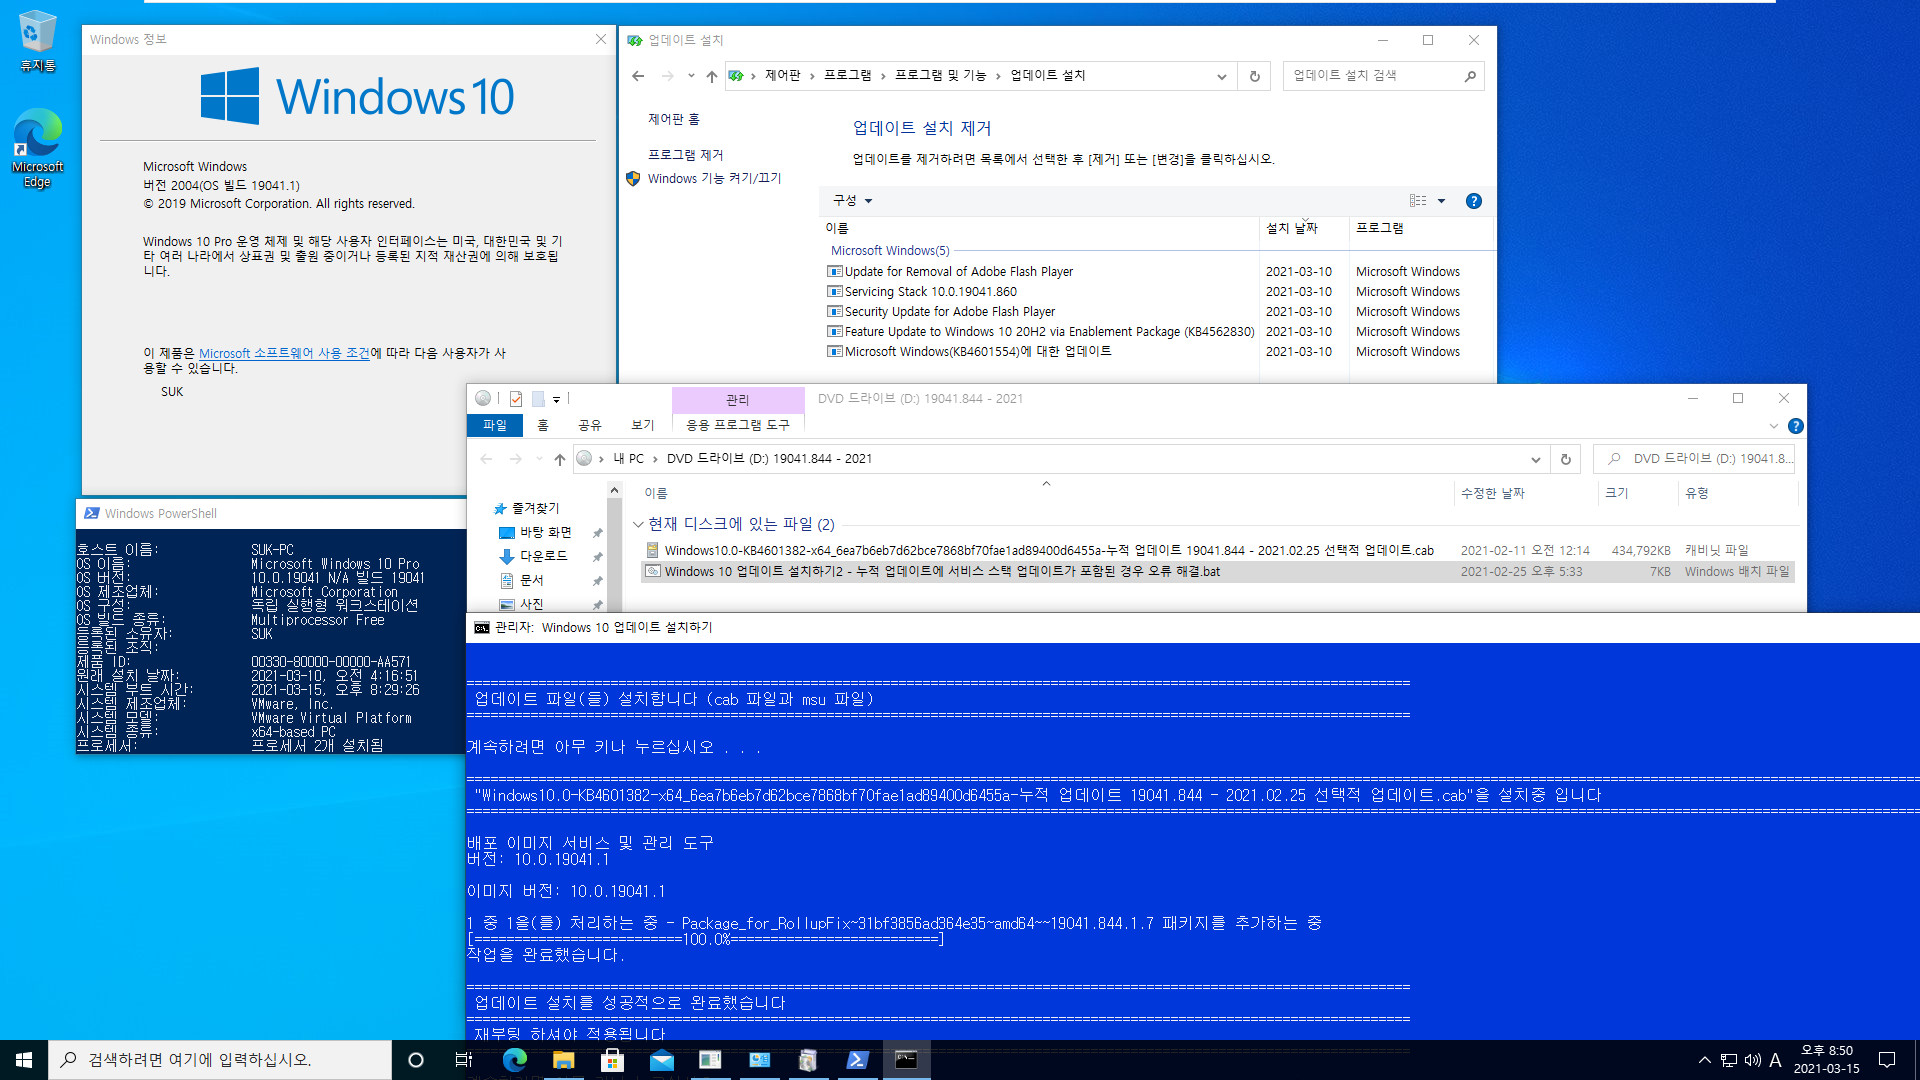1920x1080 pixels.
Task: Refresh the 업데이트 설치 window
Action: click(x=1254, y=76)
